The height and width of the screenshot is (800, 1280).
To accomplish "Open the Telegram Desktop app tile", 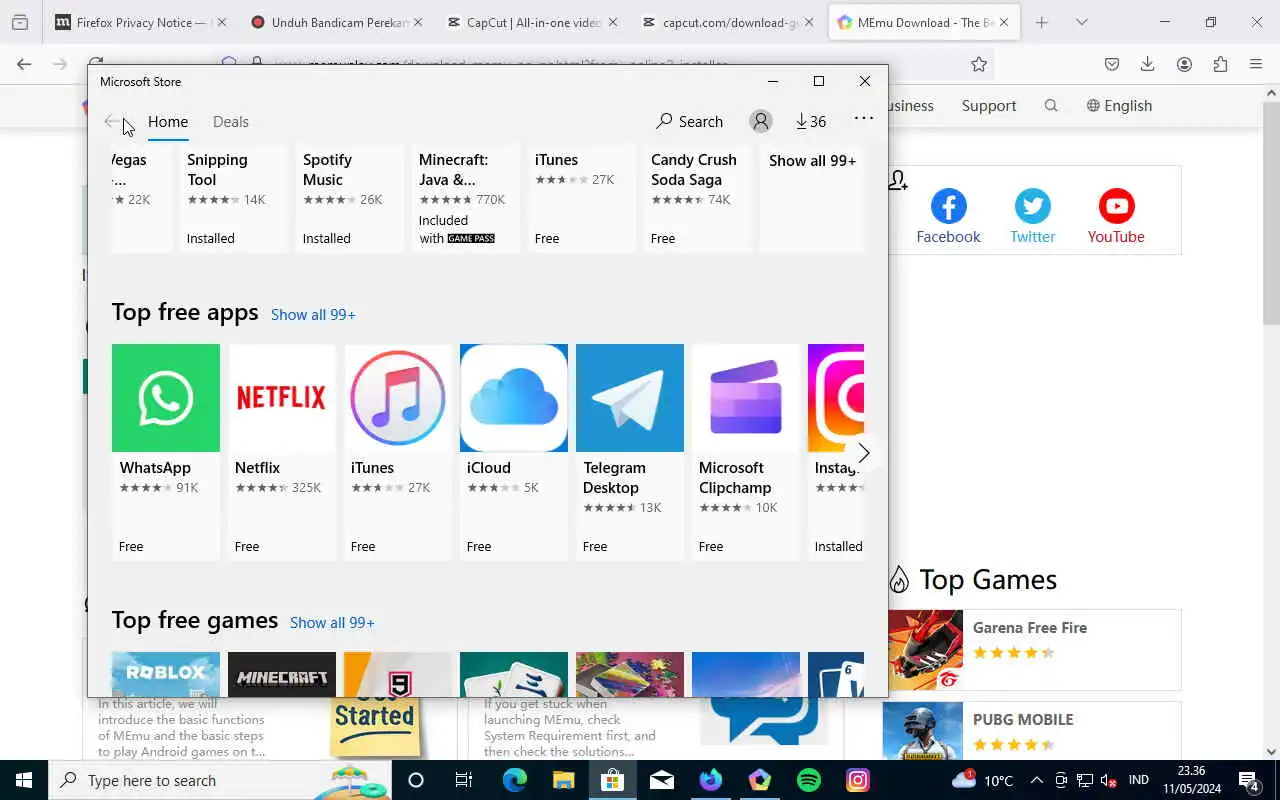I will [x=630, y=452].
